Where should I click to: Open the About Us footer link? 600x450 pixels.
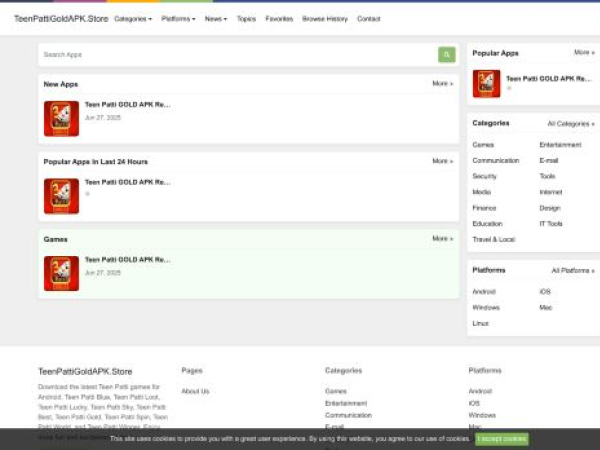[x=195, y=391]
